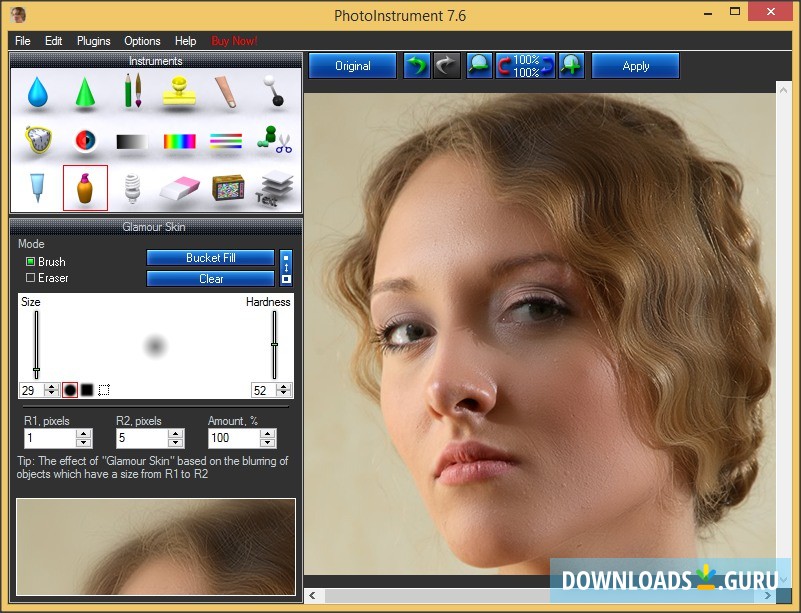Click the horizontal scrollbar left arrow
801x613 pixels.
click(313, 596)
